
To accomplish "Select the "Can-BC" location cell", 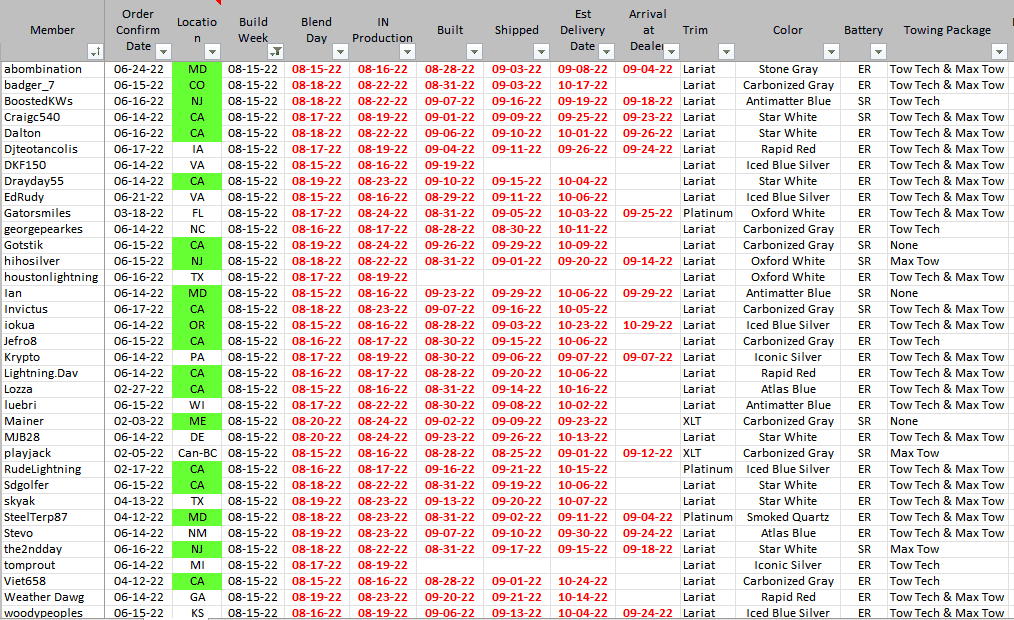I will [197, 453].
